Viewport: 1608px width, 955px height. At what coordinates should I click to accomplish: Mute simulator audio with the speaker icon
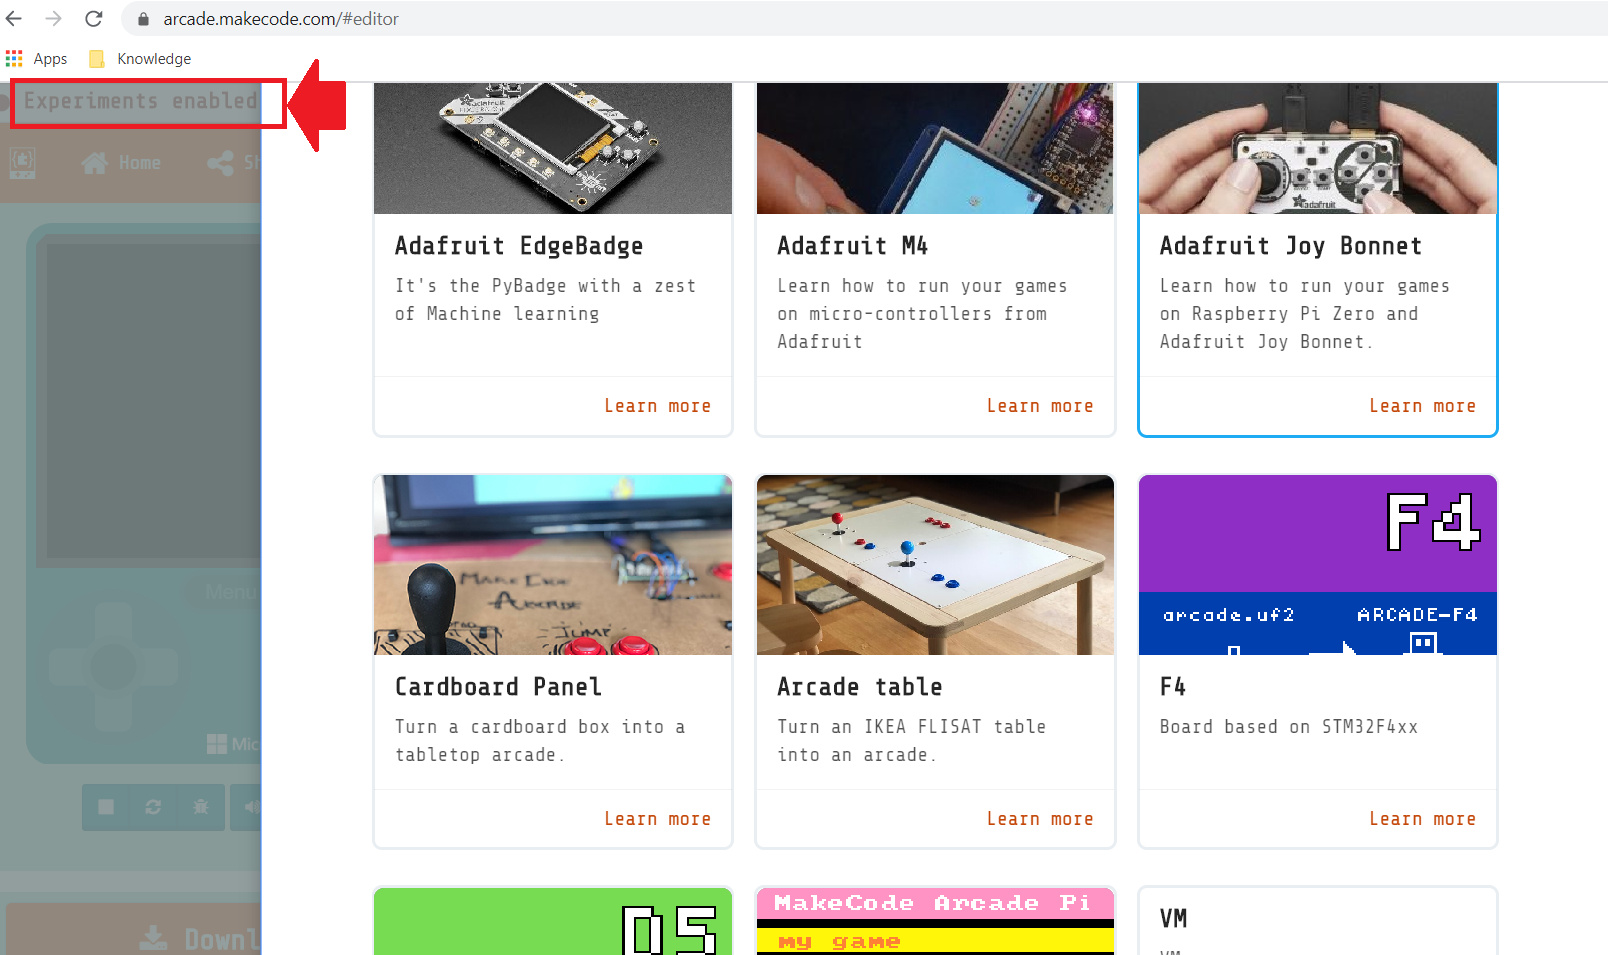(246, 807)
